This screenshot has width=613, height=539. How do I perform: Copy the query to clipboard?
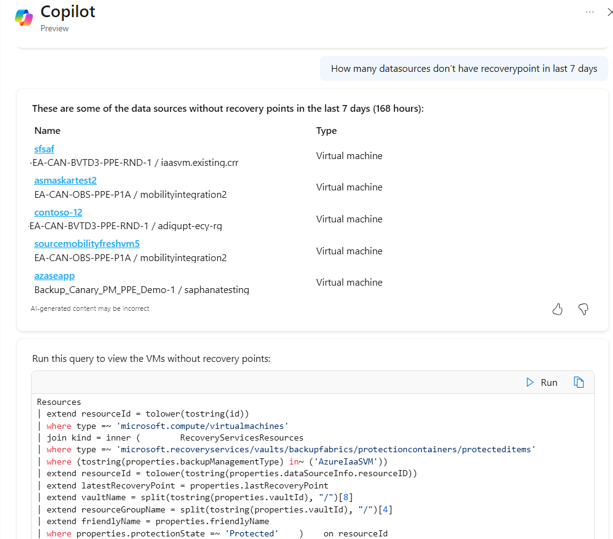tap(578, 382)
